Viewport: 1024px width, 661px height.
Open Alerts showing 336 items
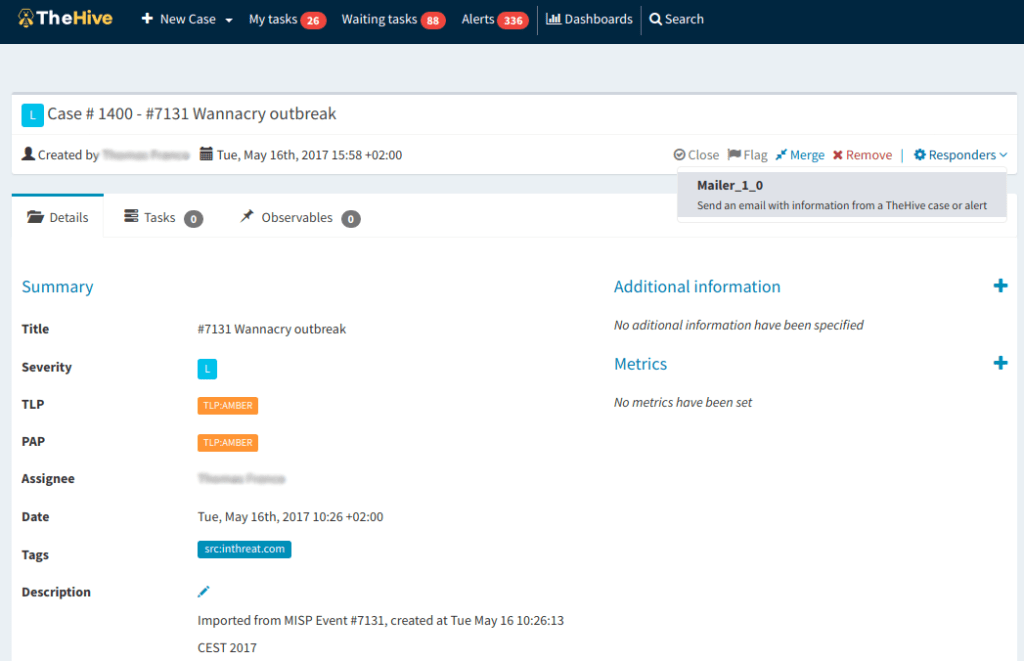(494, 19)
